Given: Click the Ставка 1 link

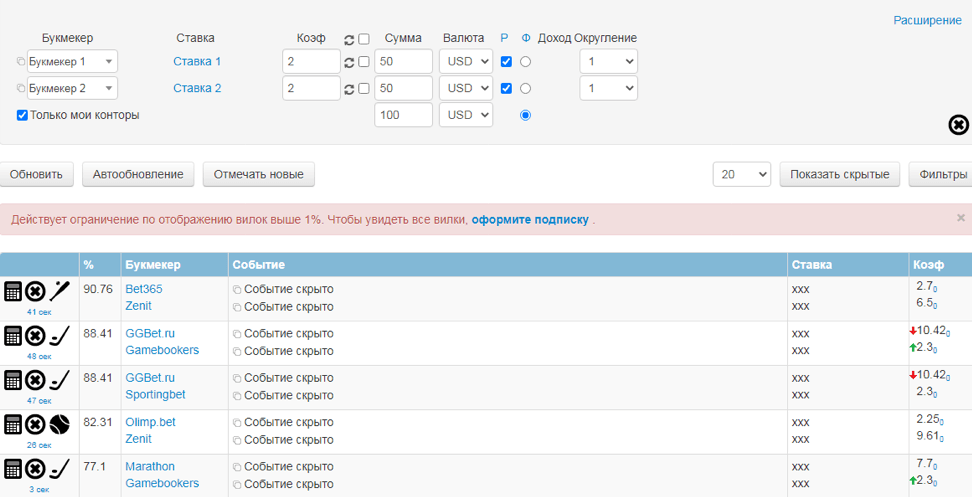Looking at the screenshot, I should tap(197, 61).
